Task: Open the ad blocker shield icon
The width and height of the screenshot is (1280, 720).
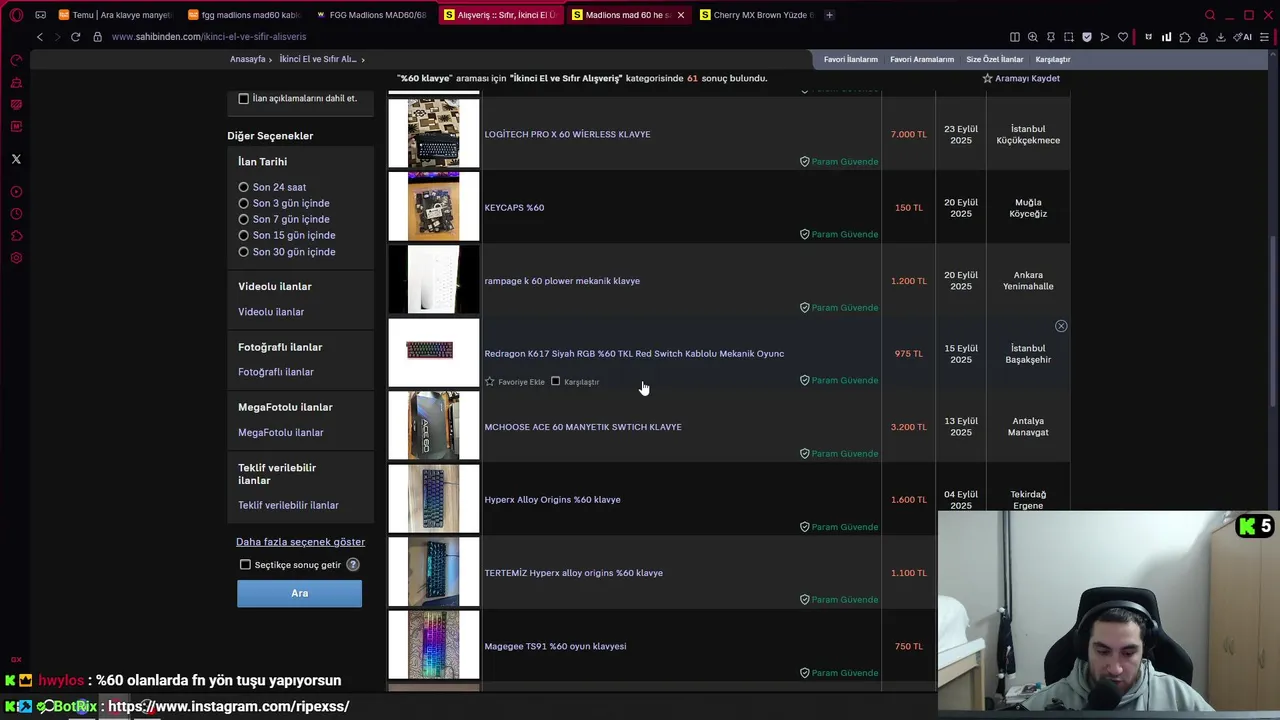Action: (1087, 37)
